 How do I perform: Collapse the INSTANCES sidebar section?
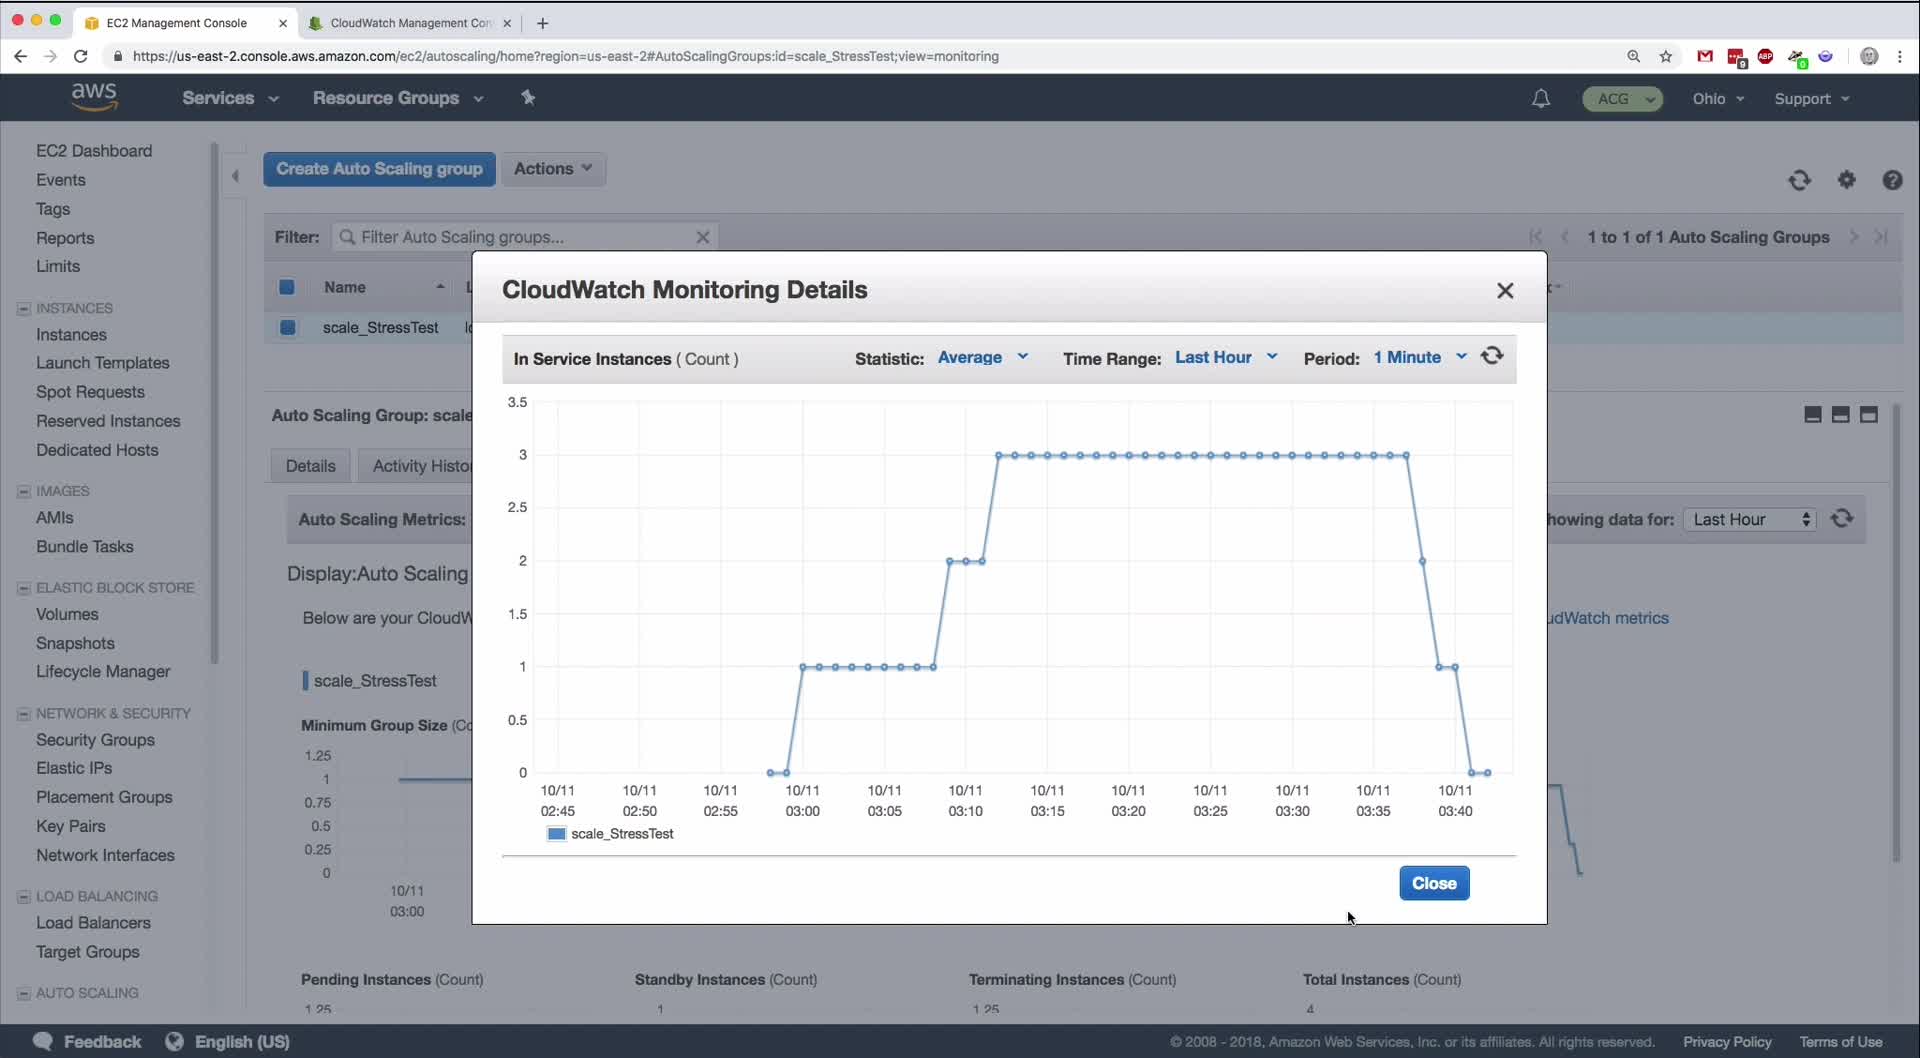click(x=23, y=308)
